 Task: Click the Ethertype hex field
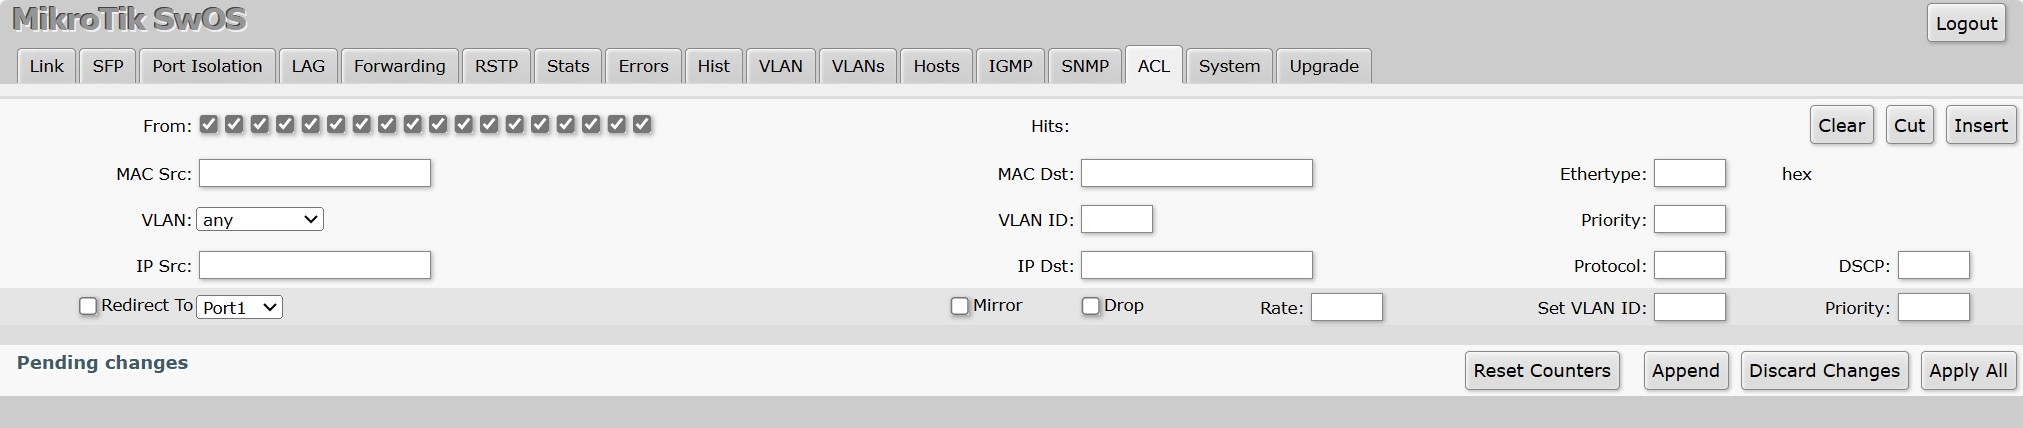coord(1689,174)
